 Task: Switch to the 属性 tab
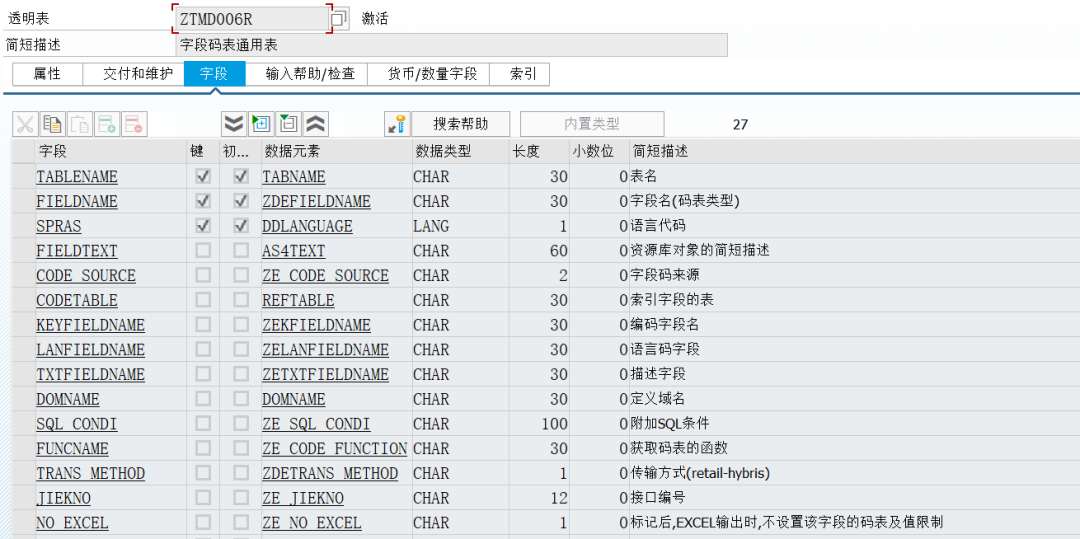tap(48, 74)
